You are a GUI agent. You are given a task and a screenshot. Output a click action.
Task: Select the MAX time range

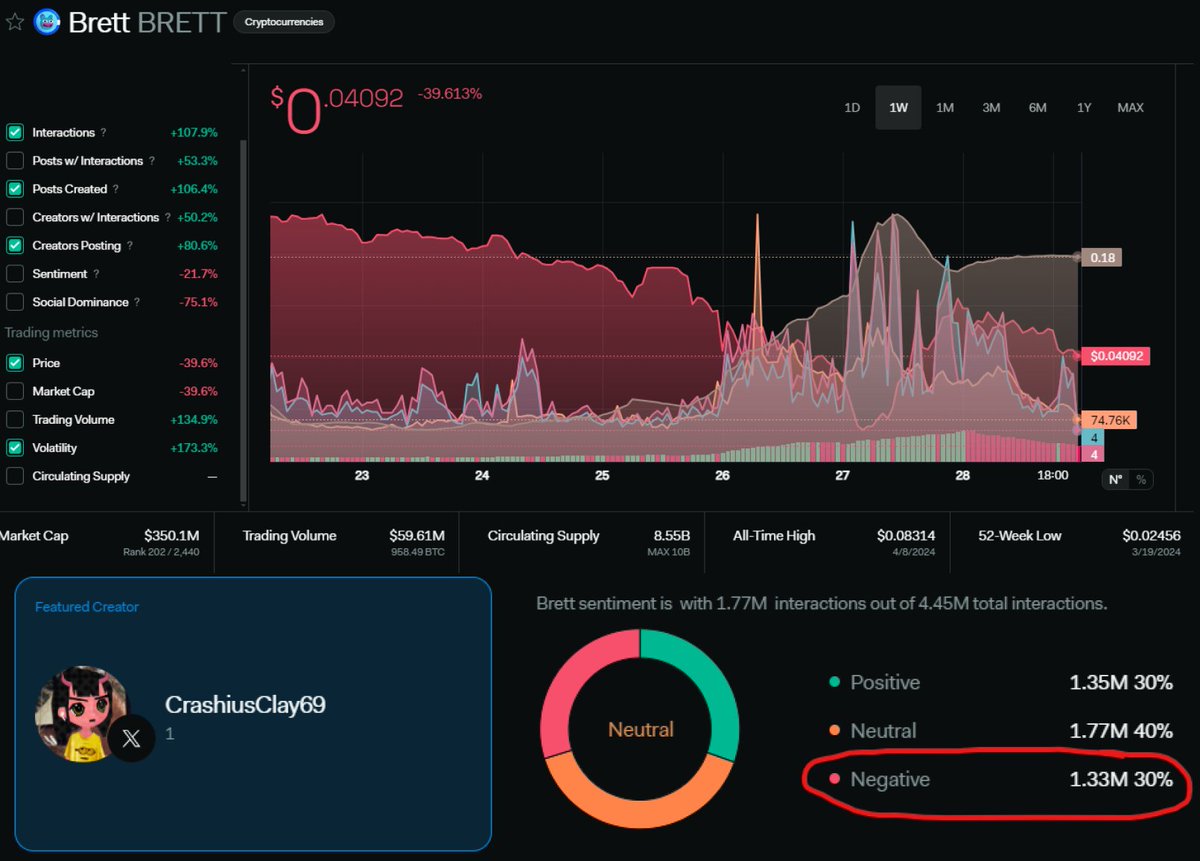click(x=1131, y=107)
